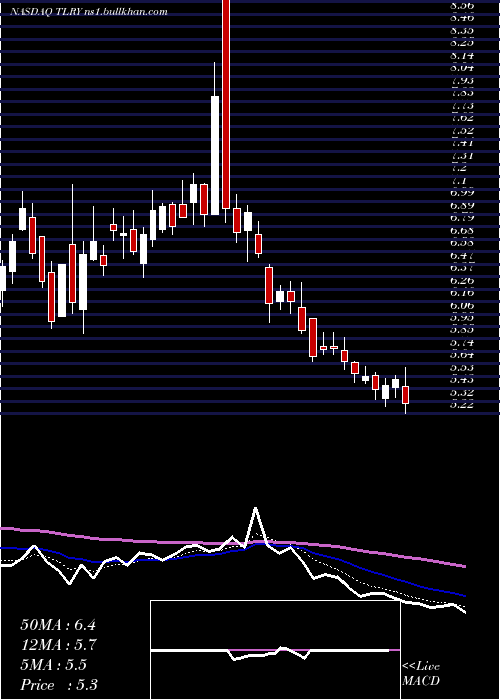Click the last red candlestick on the right
Image resolution: width=500 pixels, height=700 pixels.
pyautogui.click(x=405, y=395)
